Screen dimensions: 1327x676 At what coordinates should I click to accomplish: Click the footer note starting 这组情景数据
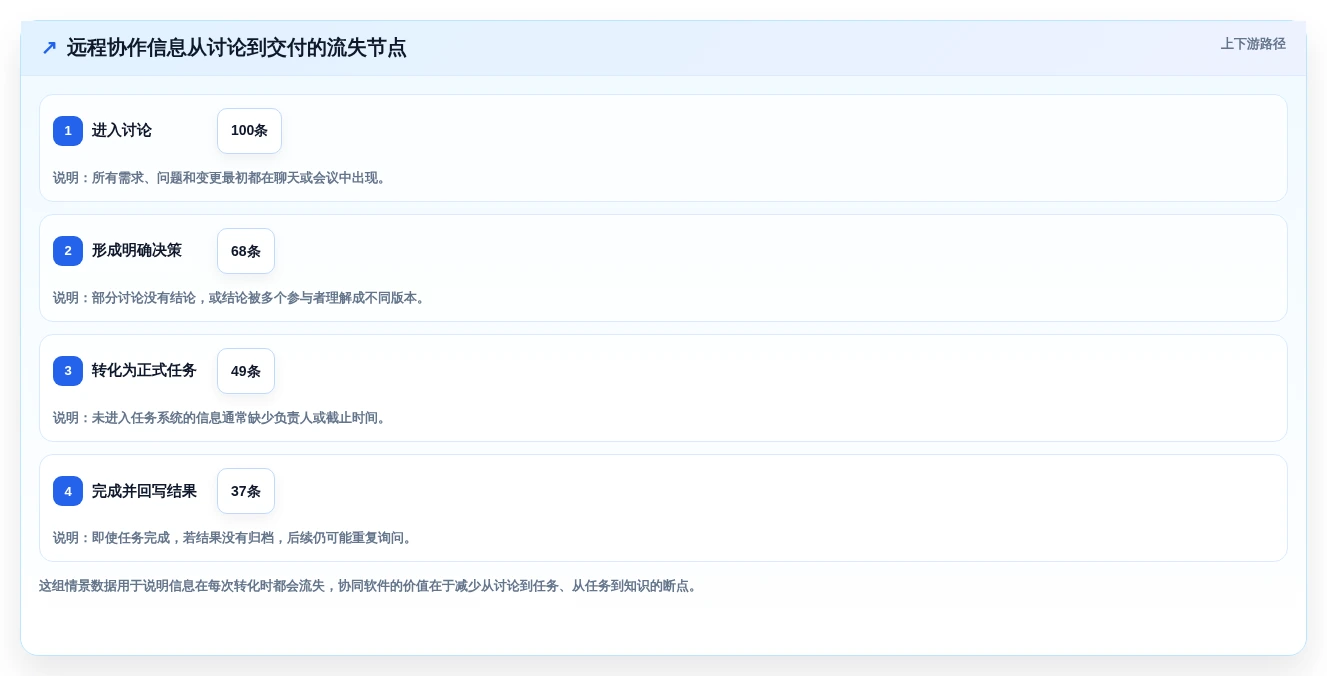coord(370,586)
